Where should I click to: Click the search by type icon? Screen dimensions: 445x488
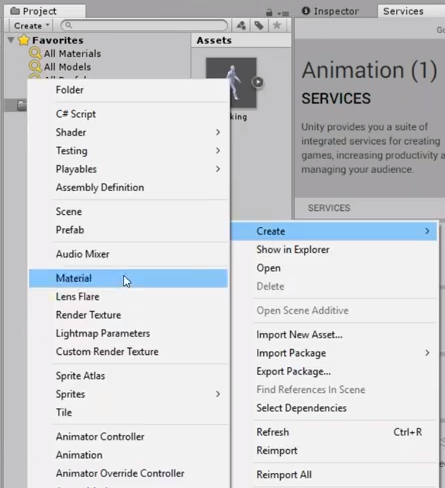[x=241, y=25]
